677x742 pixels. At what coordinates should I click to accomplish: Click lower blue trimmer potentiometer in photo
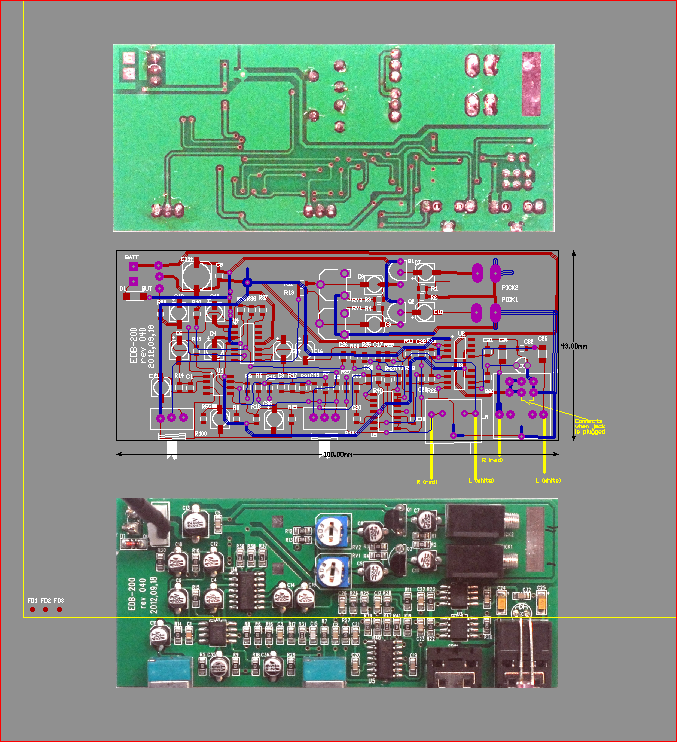(x=331, y=572)
